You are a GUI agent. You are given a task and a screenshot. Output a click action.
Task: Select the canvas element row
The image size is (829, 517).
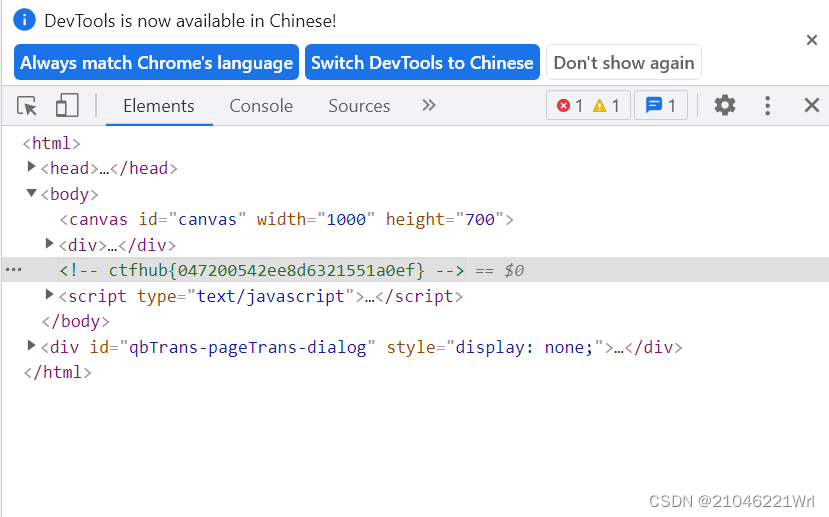(286, 219)
